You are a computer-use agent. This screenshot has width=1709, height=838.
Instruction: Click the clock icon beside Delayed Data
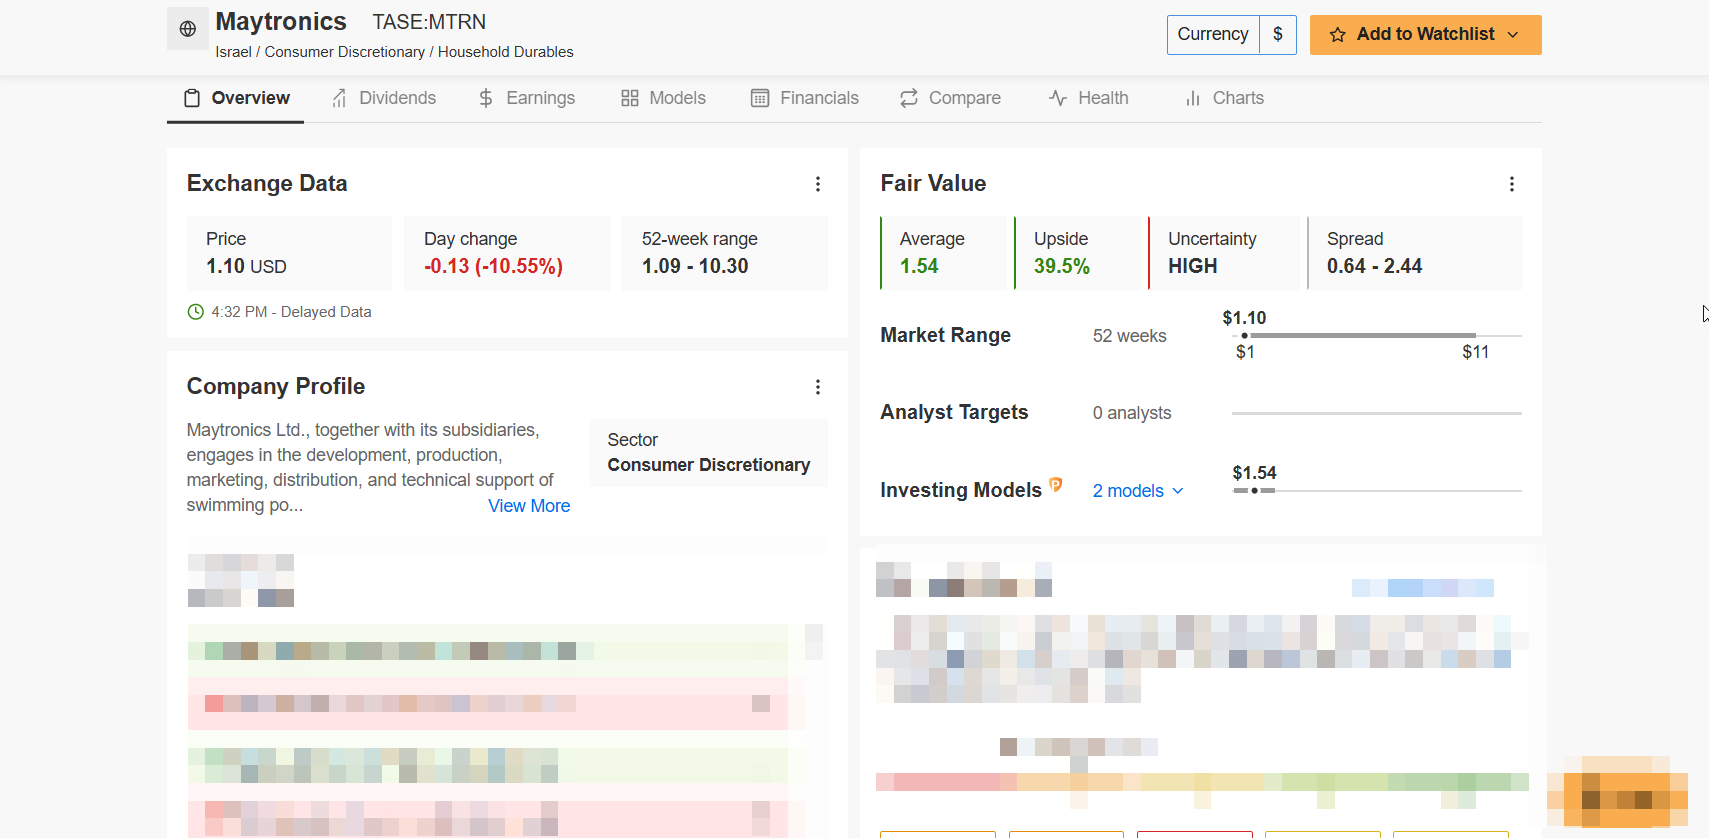pos(196,312)
